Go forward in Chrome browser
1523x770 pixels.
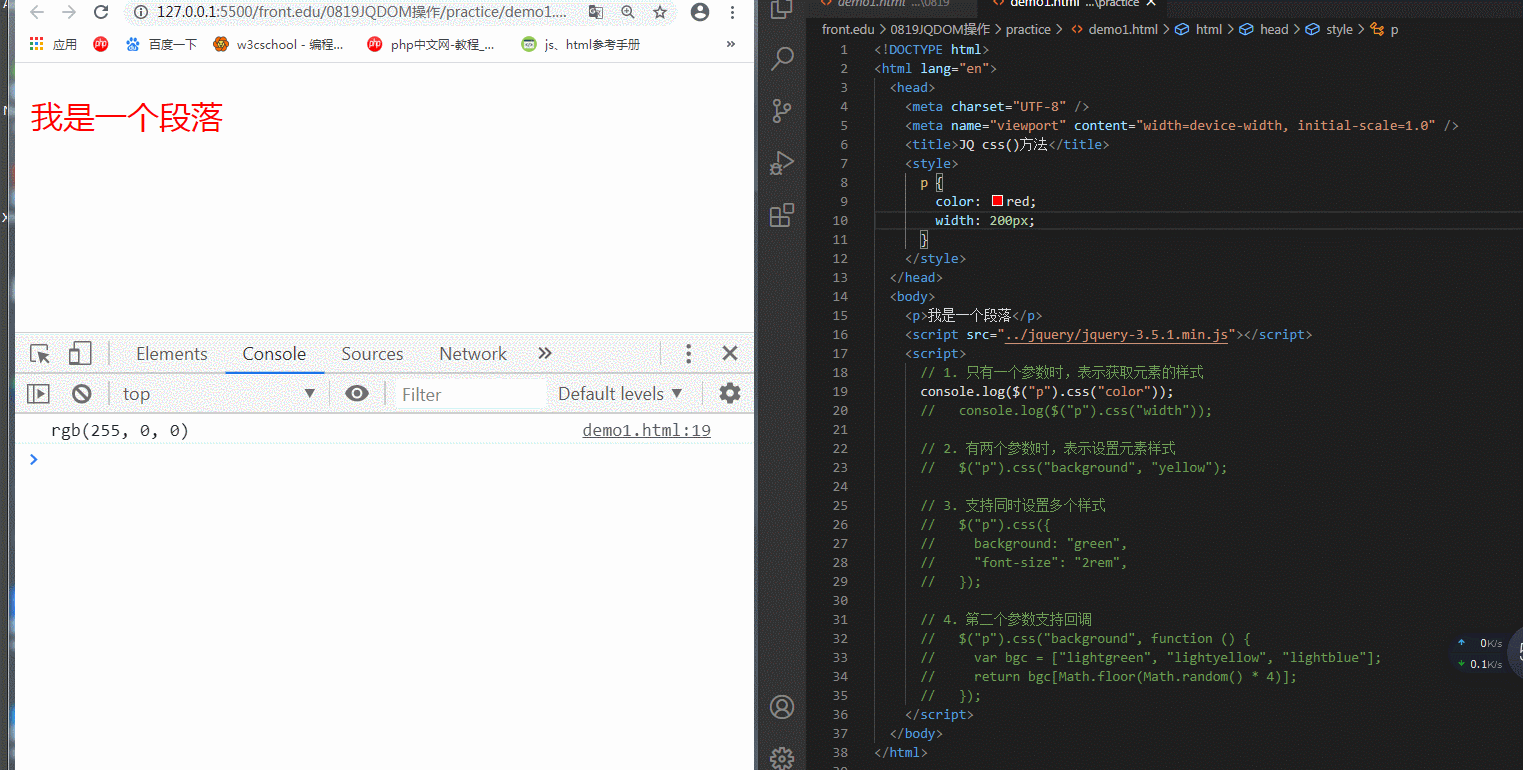[69, 12]
